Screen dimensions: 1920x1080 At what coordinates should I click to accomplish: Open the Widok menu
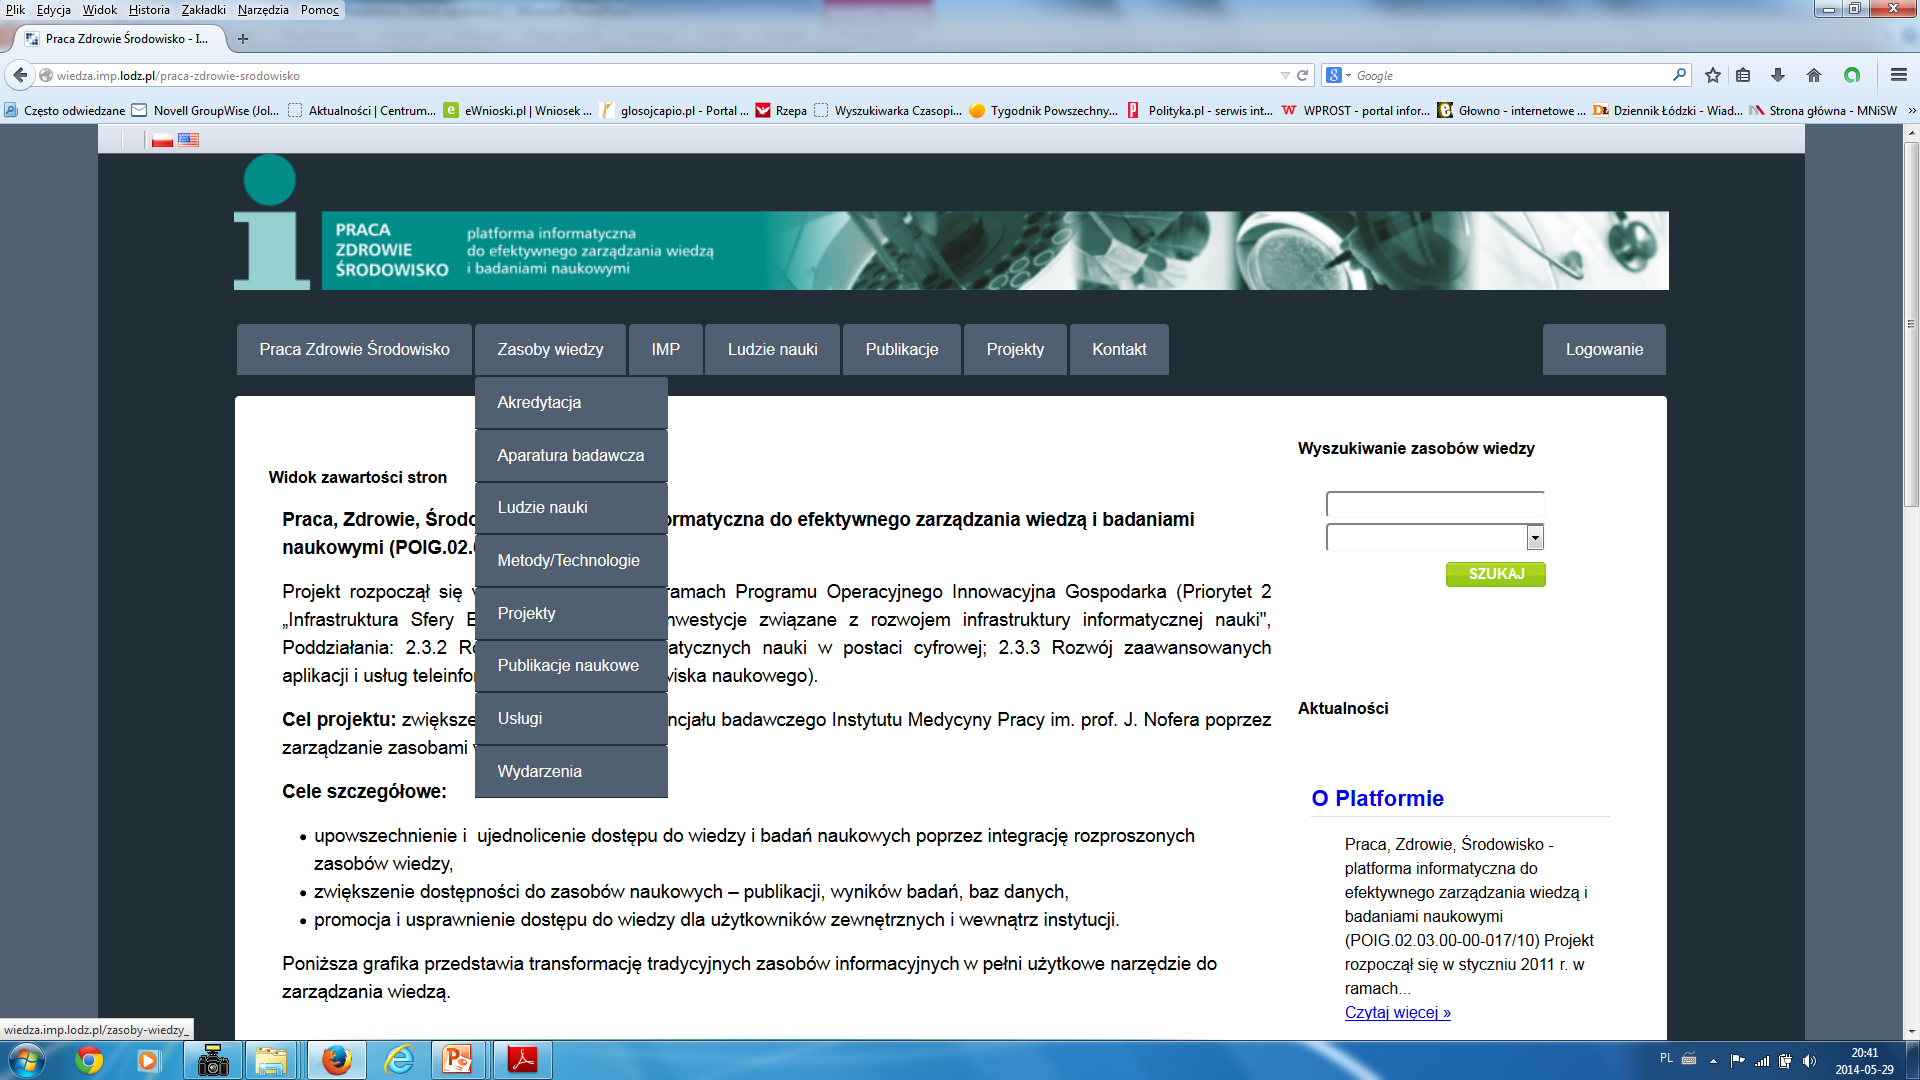tap(100, 10)
